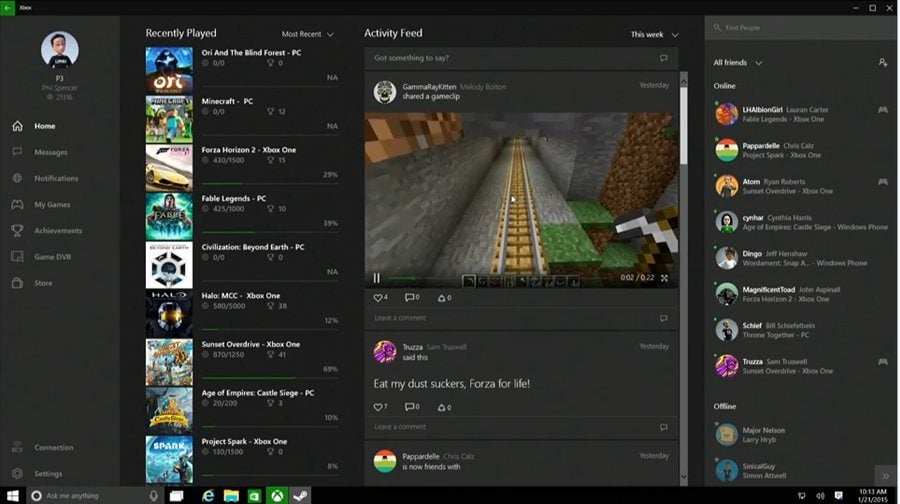This screenshot has width=900, height=504.
Task: Open Ori And The Blind Forest thumbnail
Action: (x=169, y=71)
